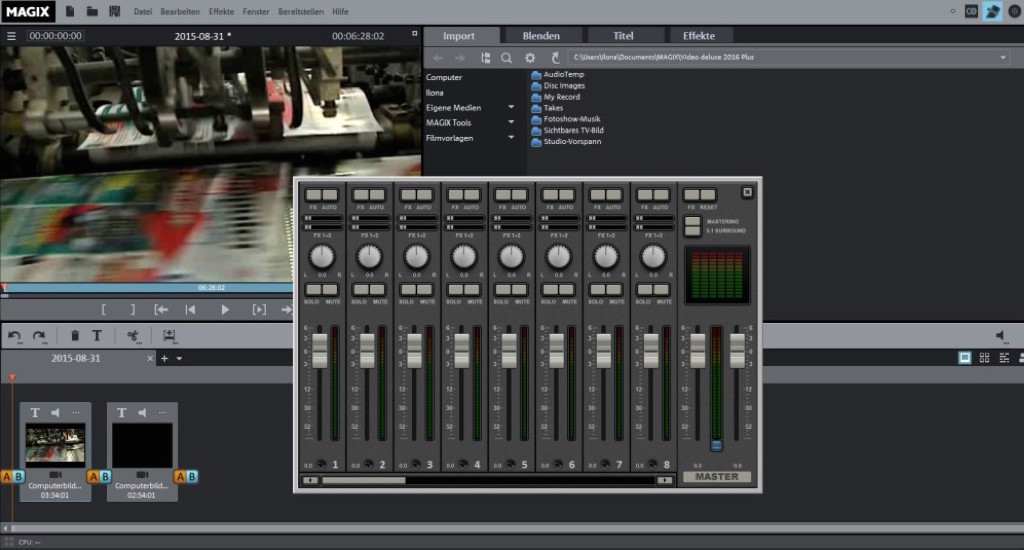This screenshot has width=1024, height=550.
Task: Select the scissors cut tool
Action: tap(133, 336)
